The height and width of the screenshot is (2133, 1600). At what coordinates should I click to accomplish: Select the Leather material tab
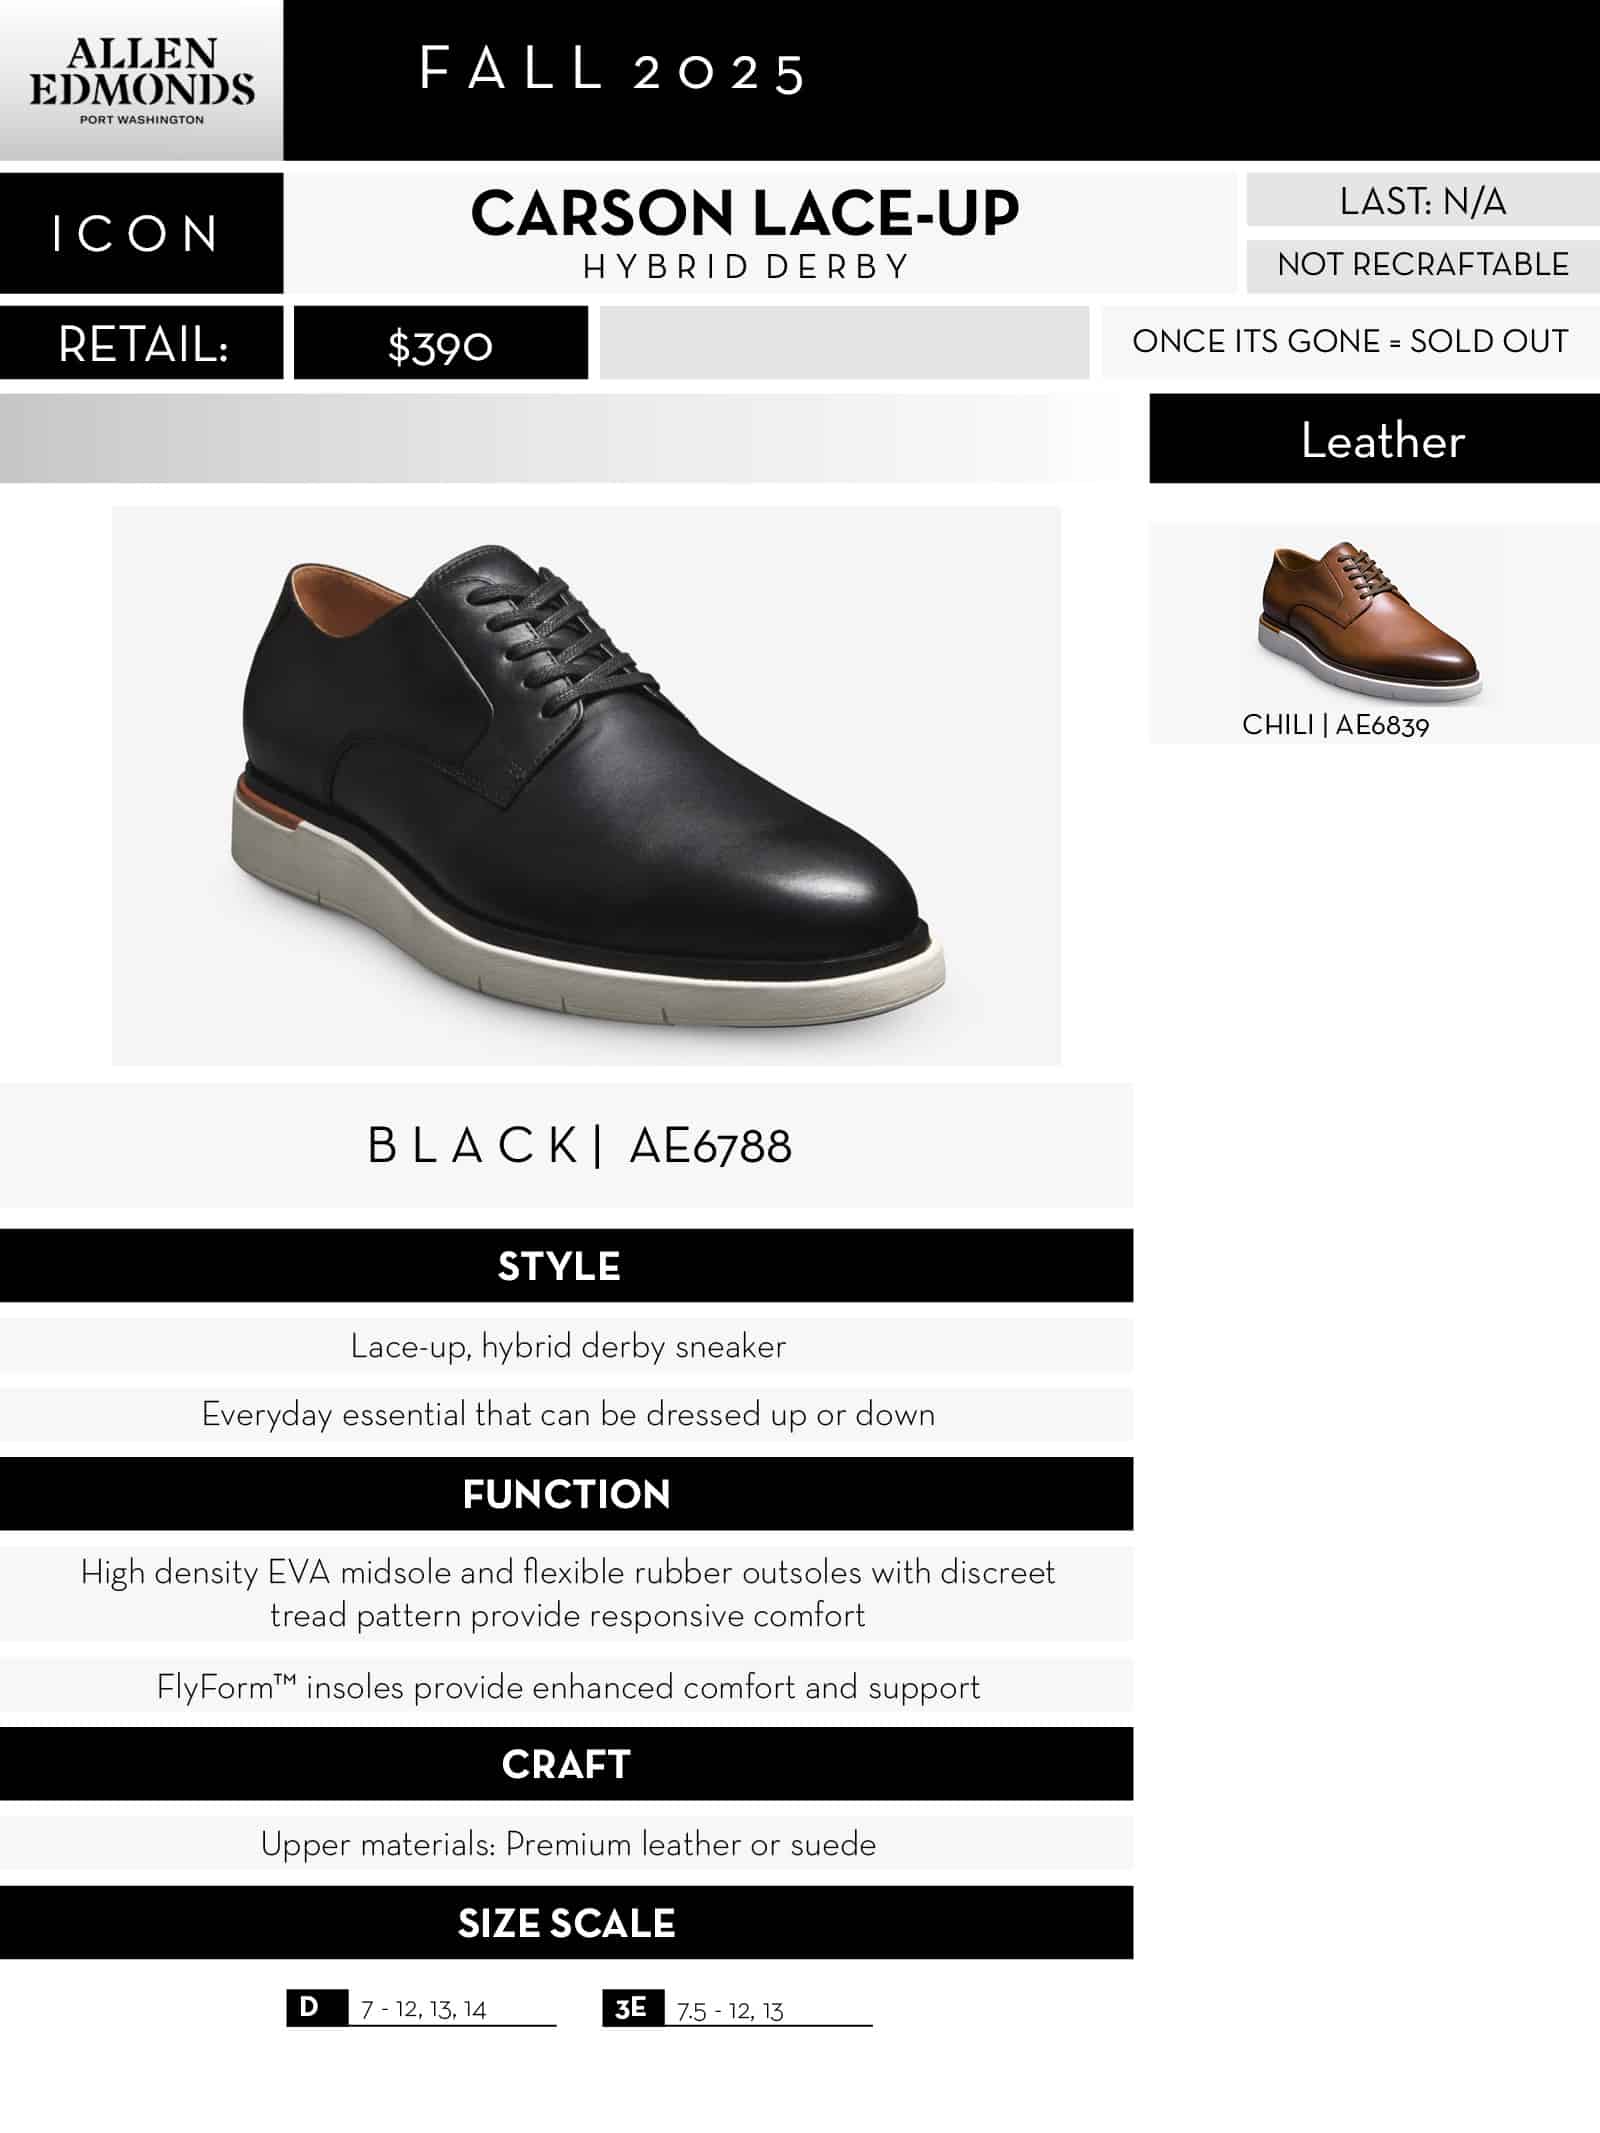coord(1382,440)
